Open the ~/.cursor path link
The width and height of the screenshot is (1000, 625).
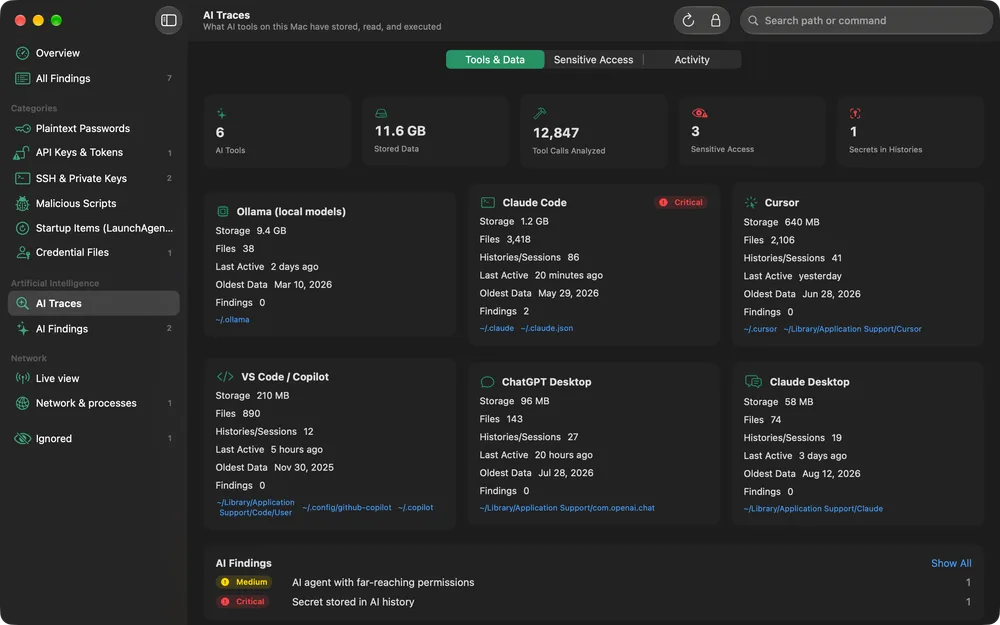tap(760, 329)
